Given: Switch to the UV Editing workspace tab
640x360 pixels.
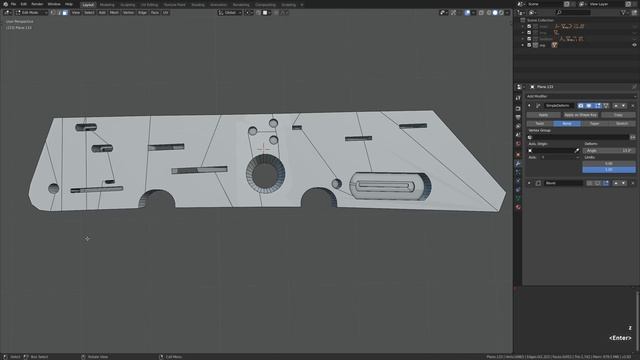Looking at the screenshot, I should [149, 4].
